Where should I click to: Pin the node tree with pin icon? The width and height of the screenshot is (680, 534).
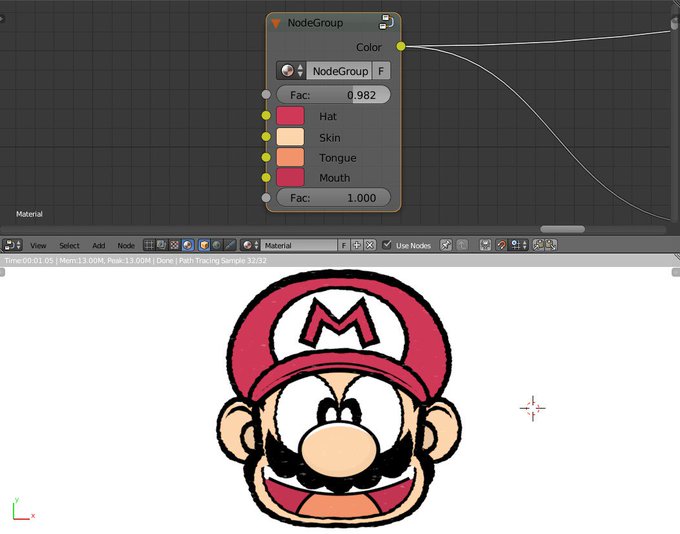[x=445, y=245]
